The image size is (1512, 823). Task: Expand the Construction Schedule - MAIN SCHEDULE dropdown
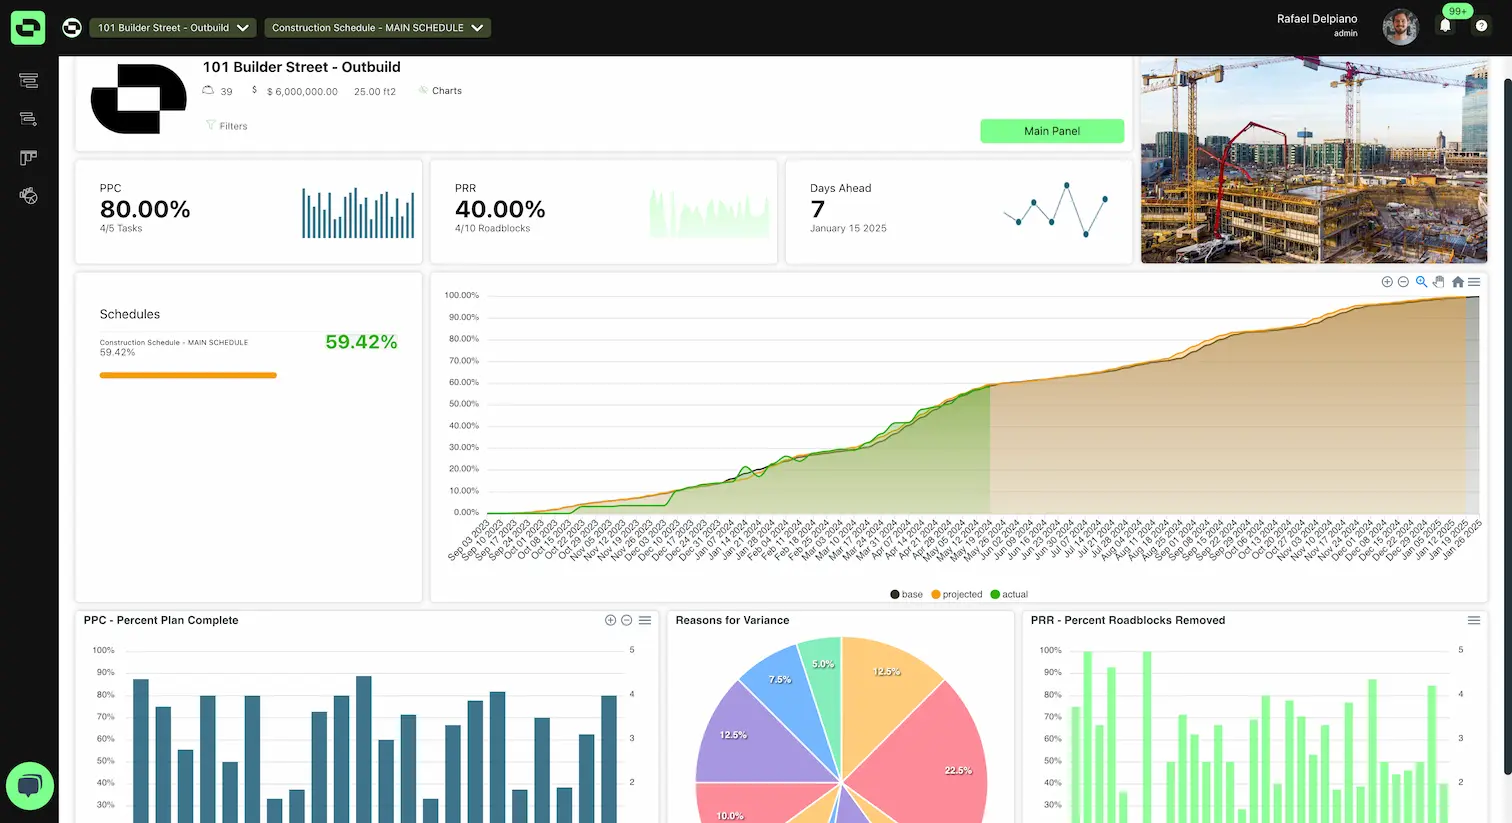(x=377, y=28)
